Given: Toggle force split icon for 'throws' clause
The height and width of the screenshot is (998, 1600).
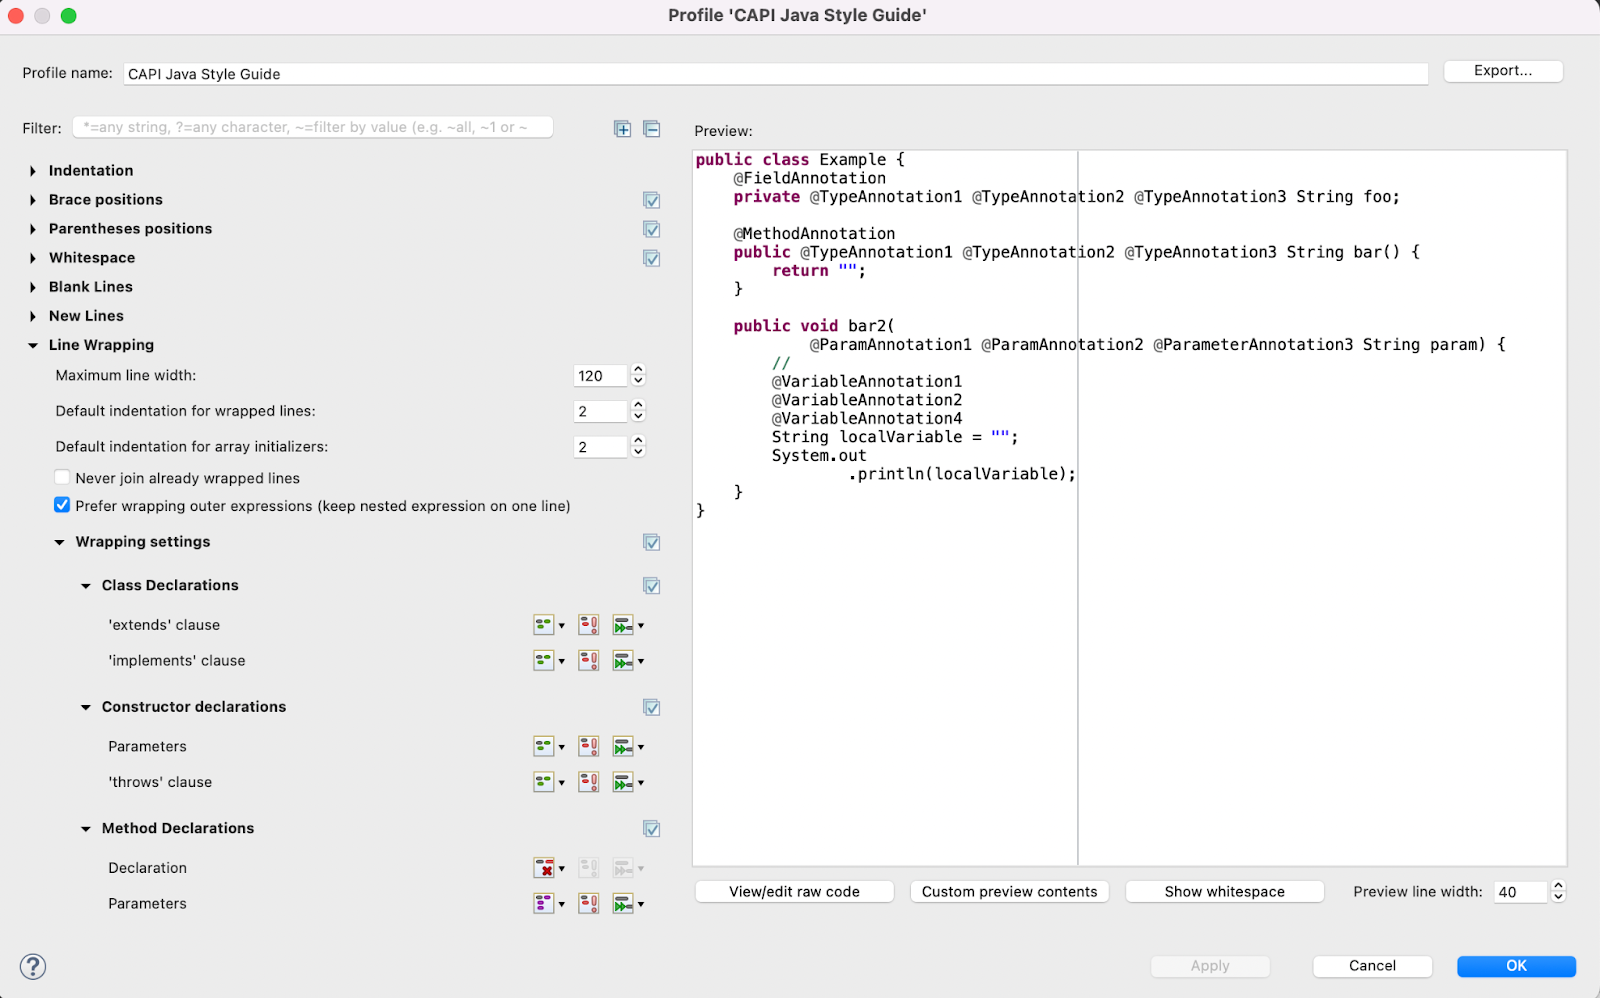Looking at the screenshot, I should (x=589, y=782).
